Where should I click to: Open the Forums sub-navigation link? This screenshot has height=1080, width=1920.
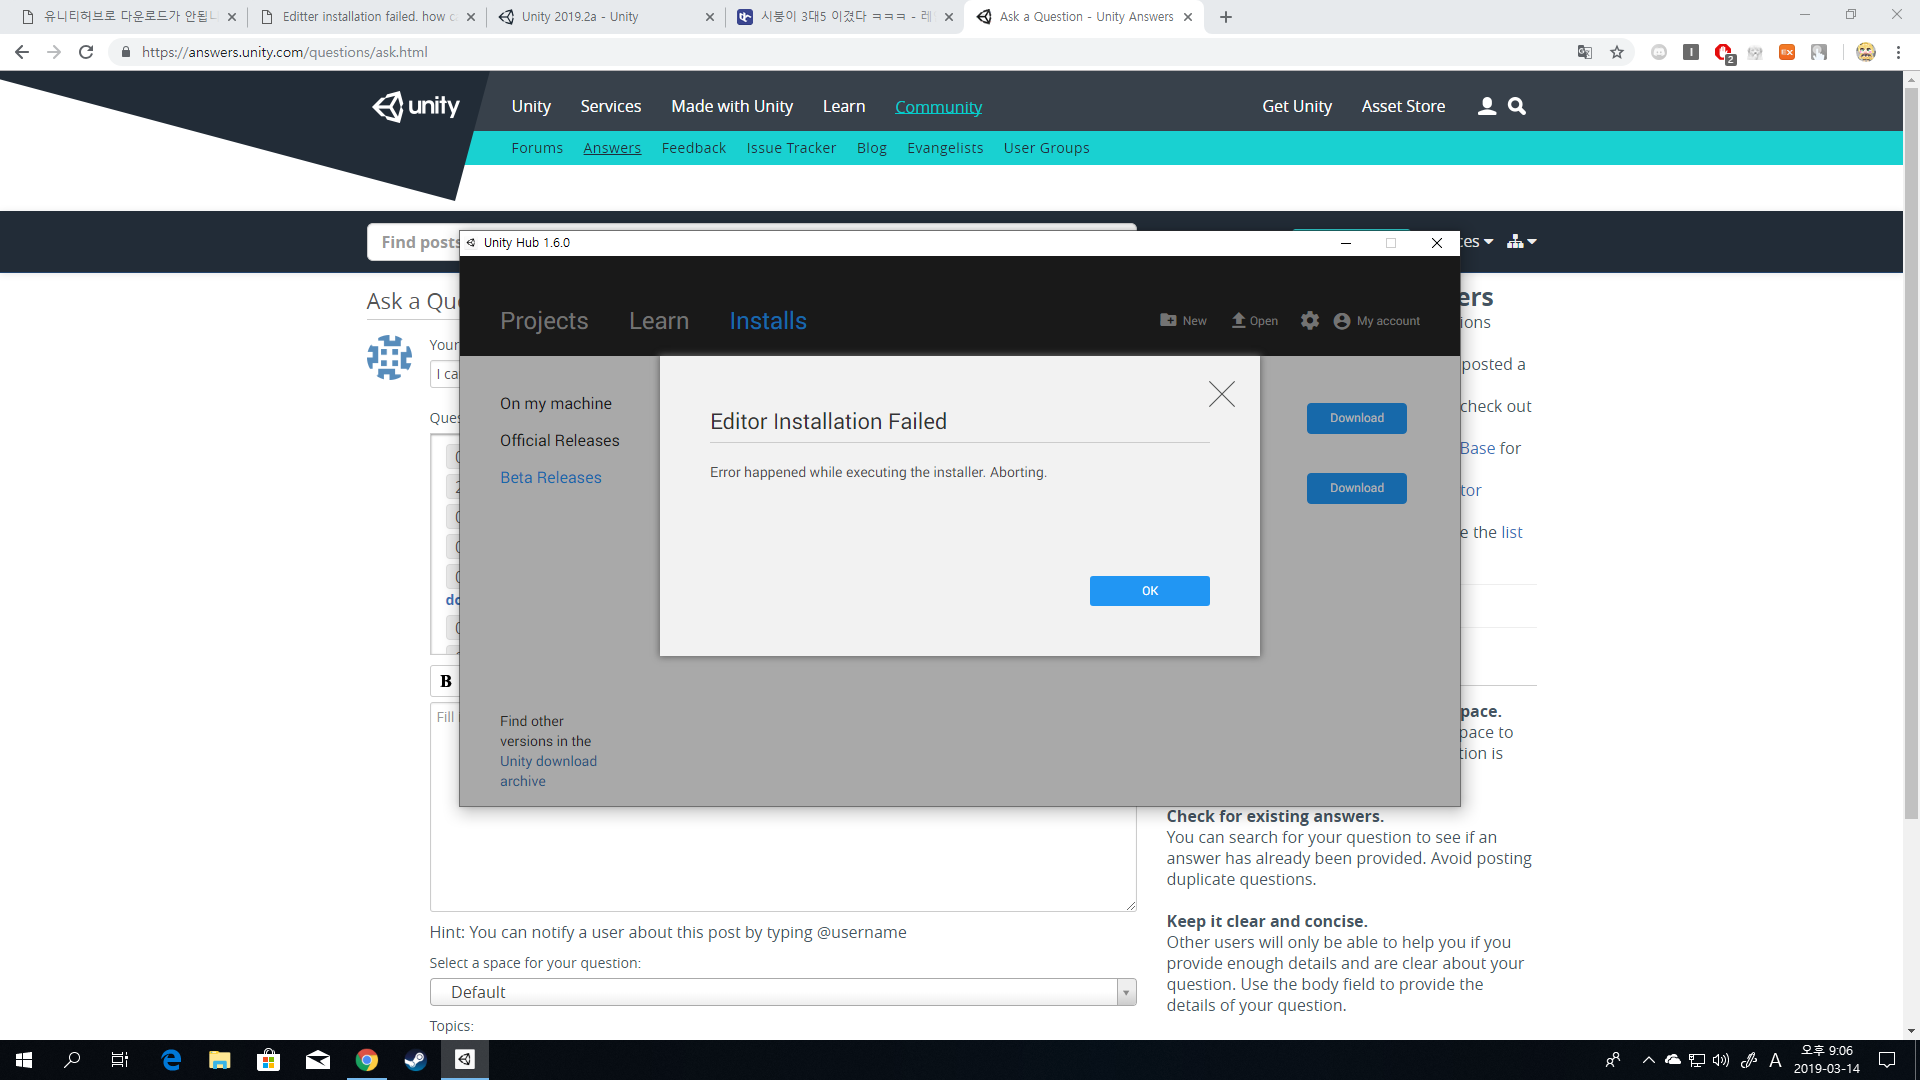[537, 148]
